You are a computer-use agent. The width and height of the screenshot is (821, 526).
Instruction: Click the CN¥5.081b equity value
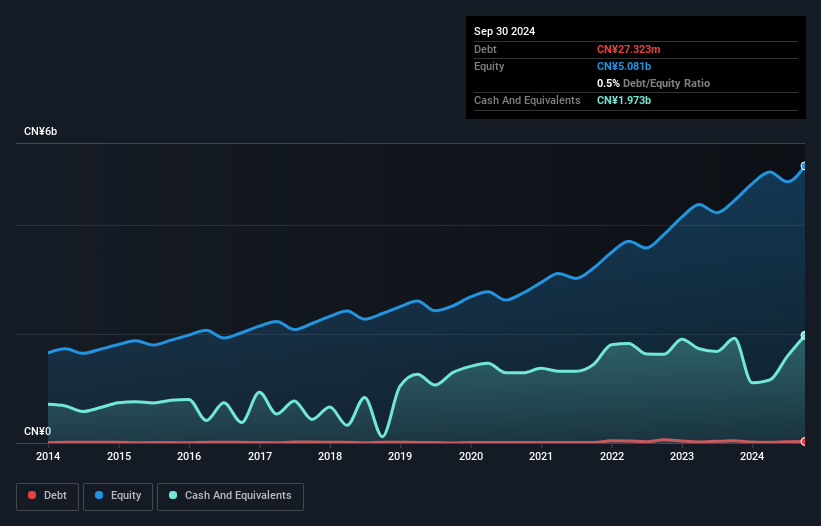(624, 66)
